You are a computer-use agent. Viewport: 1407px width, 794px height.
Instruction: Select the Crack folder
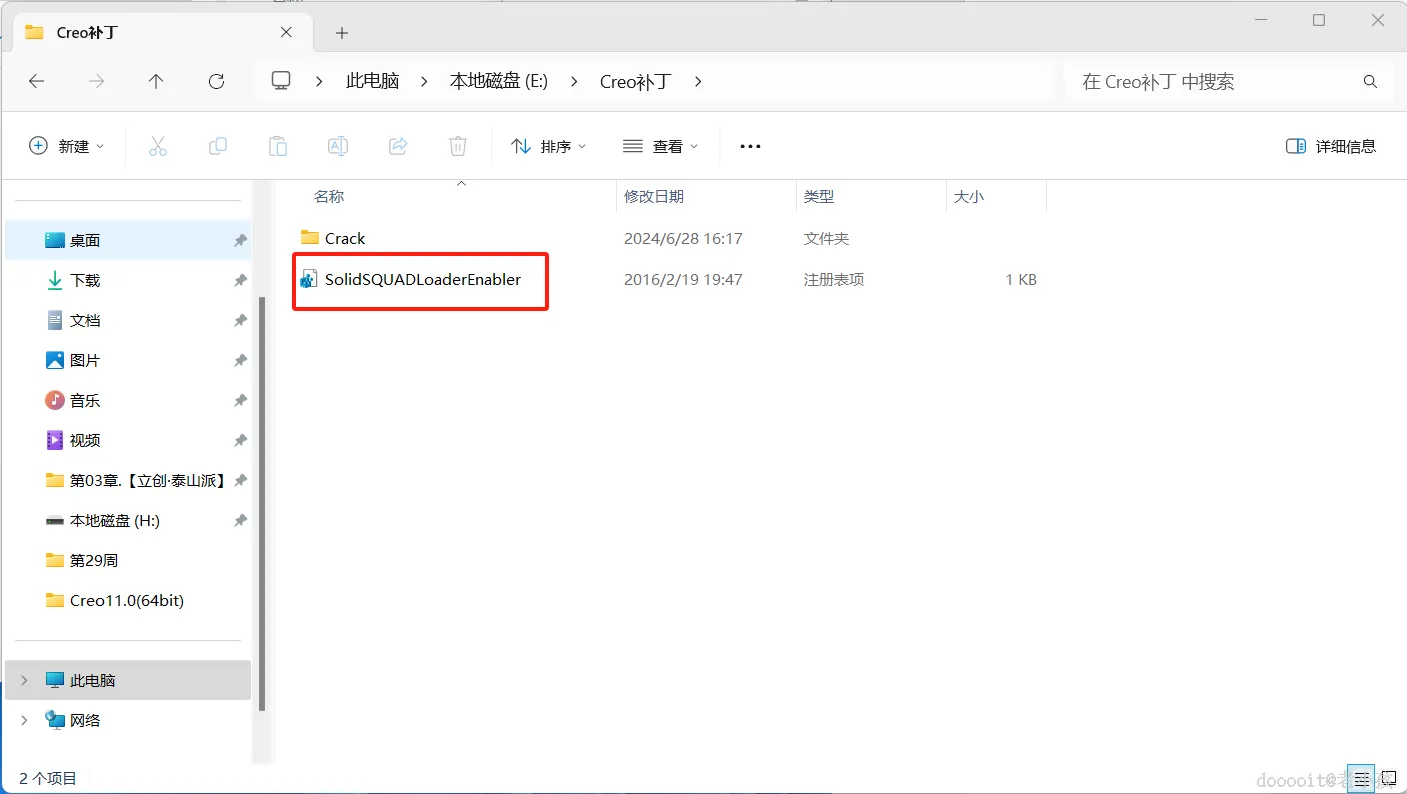tap(345, 238)
